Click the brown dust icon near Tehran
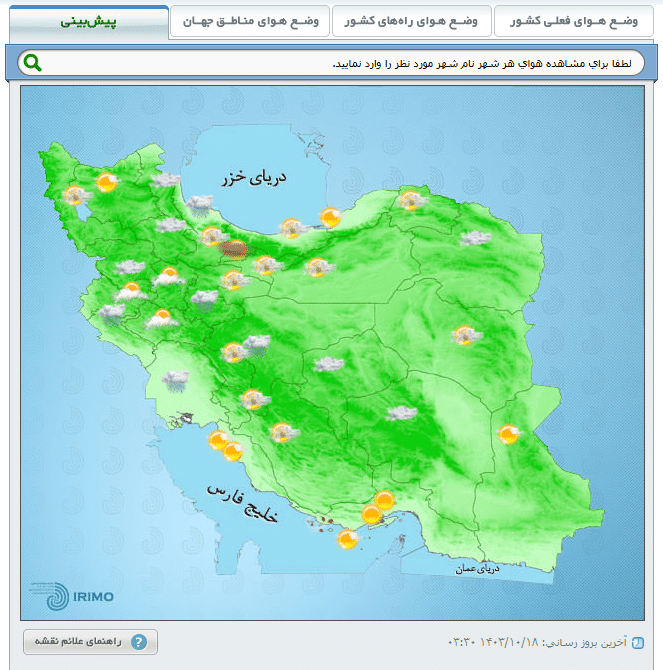Viewport: 663px width, 670px height. tap(233, 250)
